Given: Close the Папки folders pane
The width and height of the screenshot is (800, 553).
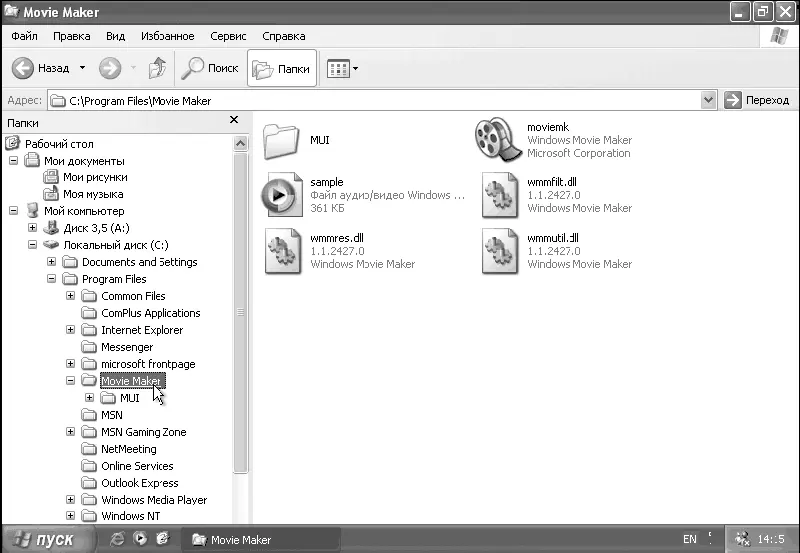Looking at the screenshot, I should pyautogui.click(x=234, y=120).
